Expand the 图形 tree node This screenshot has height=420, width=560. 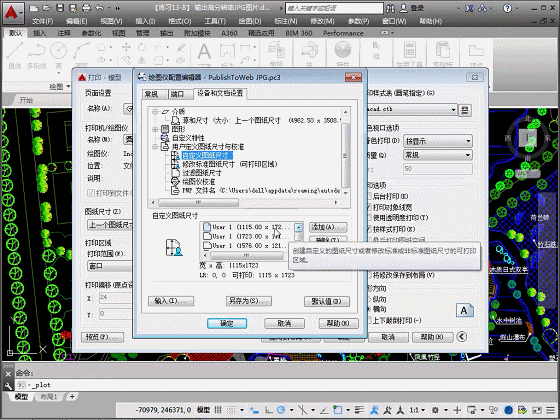click(155, 129)
